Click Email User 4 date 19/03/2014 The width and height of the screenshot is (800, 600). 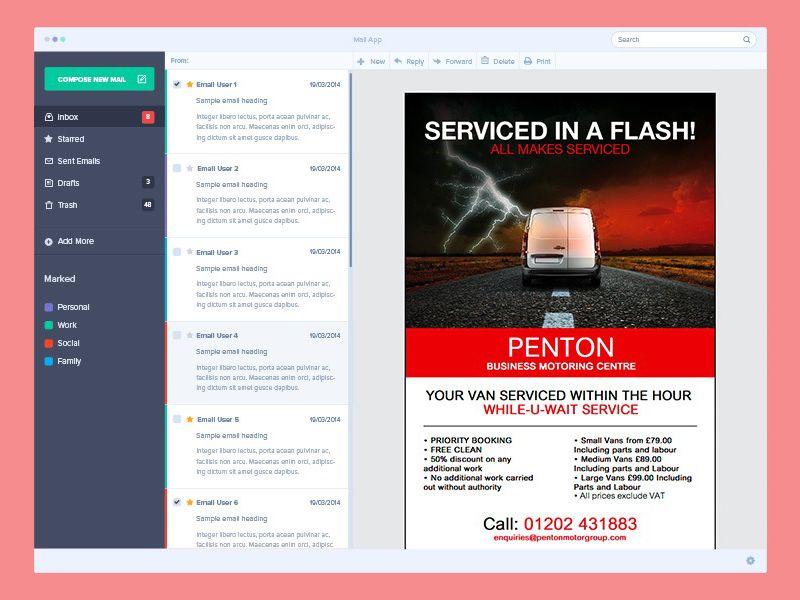(x=325, y=335)
